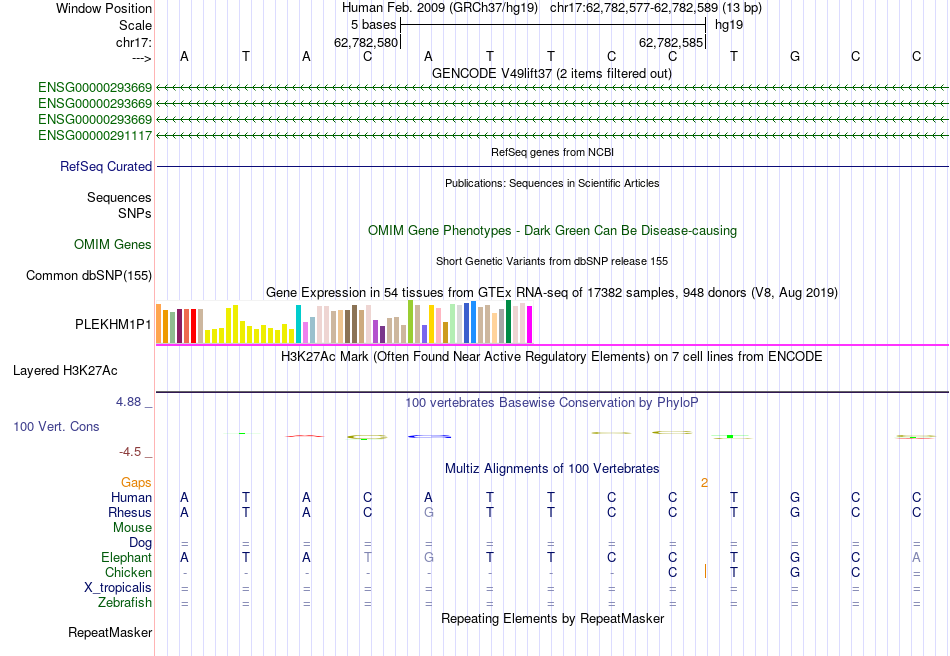
Task: Click 'GENCODE V49lift37 (2 items filtered out)' title
Action: coord(551,73)
